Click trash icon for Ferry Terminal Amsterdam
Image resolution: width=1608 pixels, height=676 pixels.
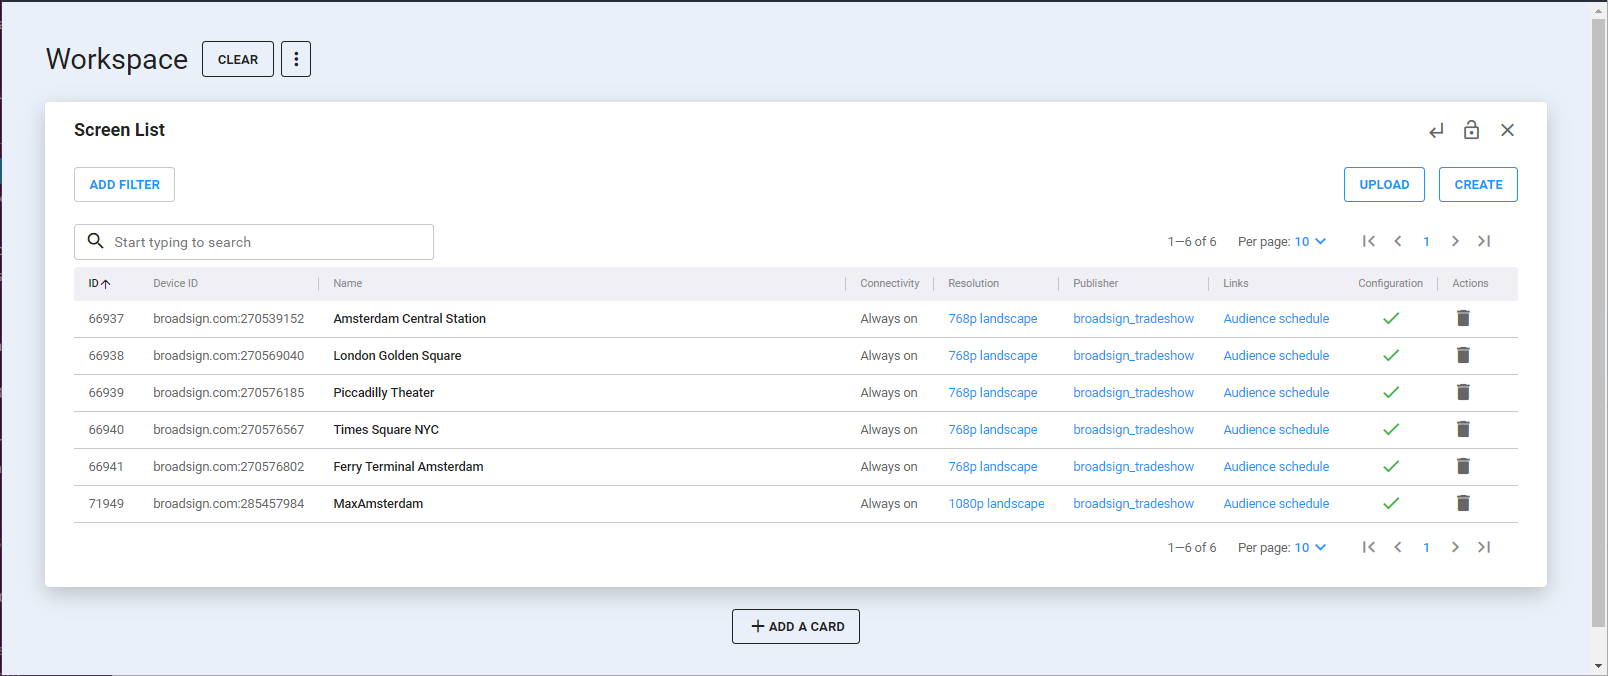pyautogui.click(x=1463, y=466)
